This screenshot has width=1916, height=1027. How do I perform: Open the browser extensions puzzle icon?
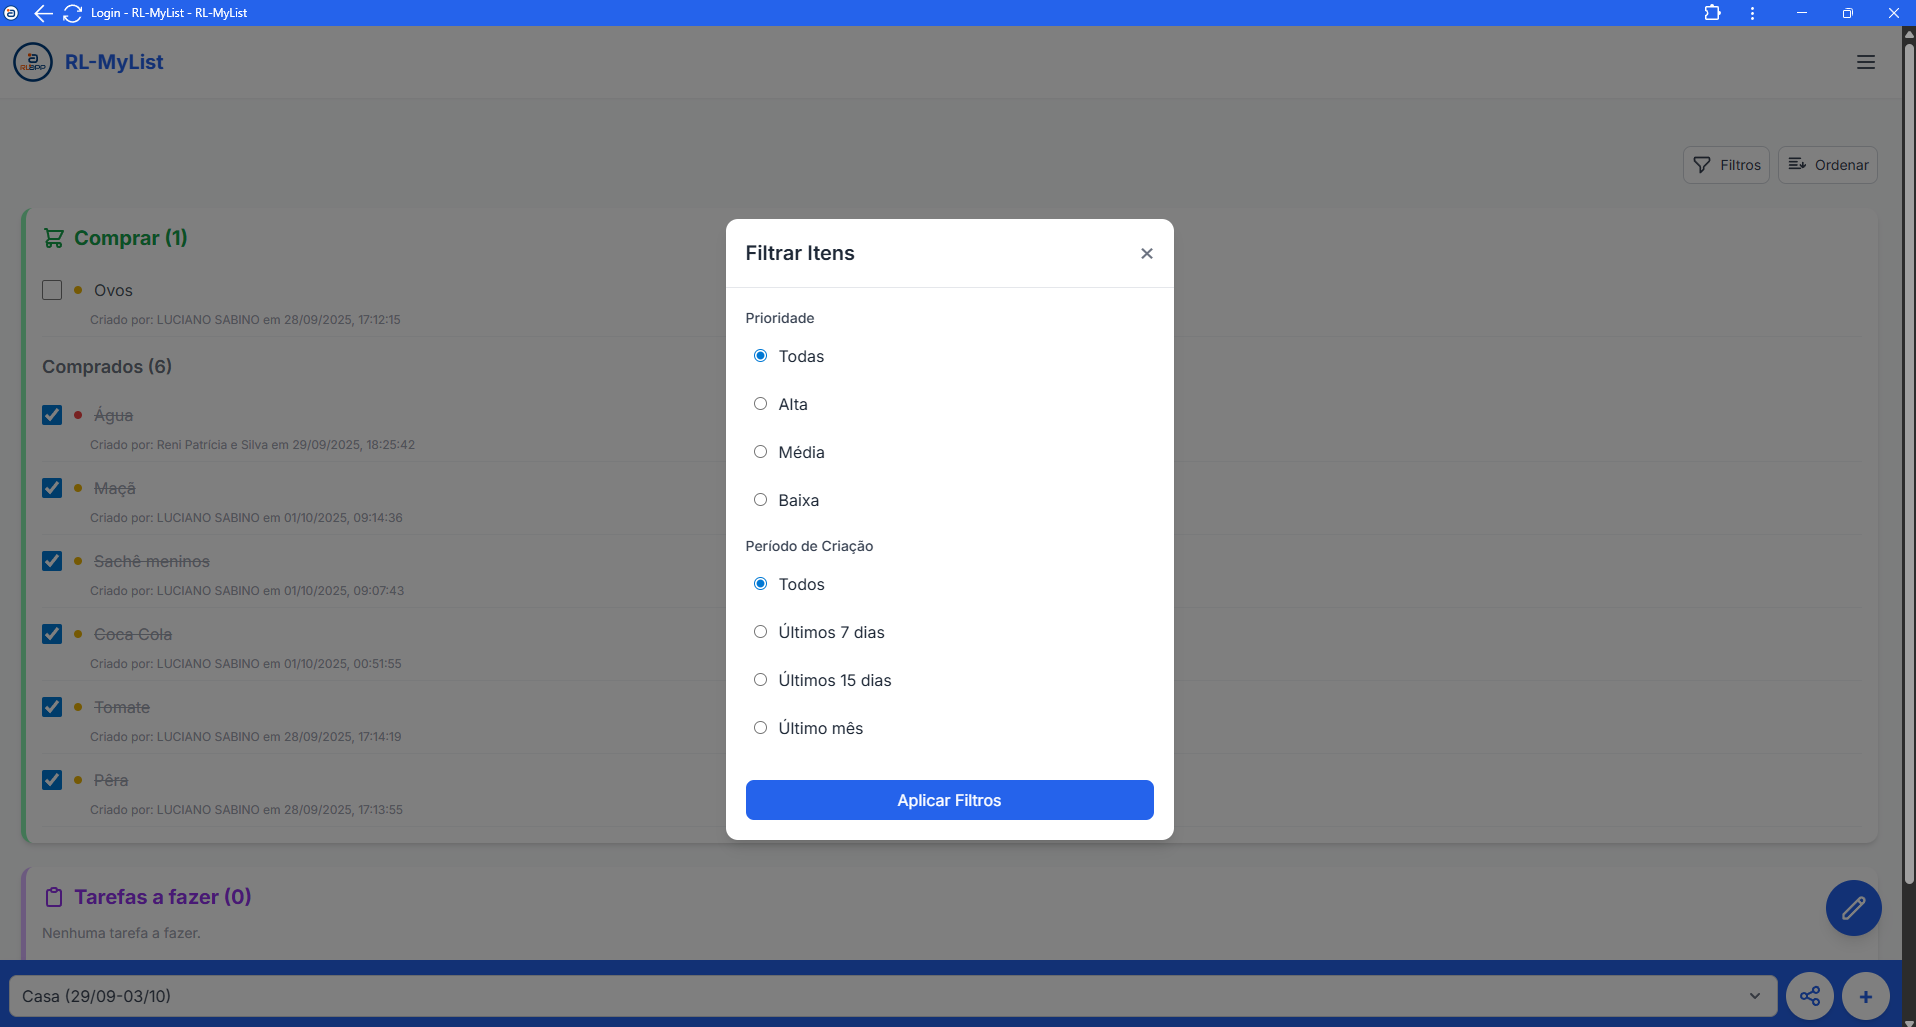tap(1712, 13)
